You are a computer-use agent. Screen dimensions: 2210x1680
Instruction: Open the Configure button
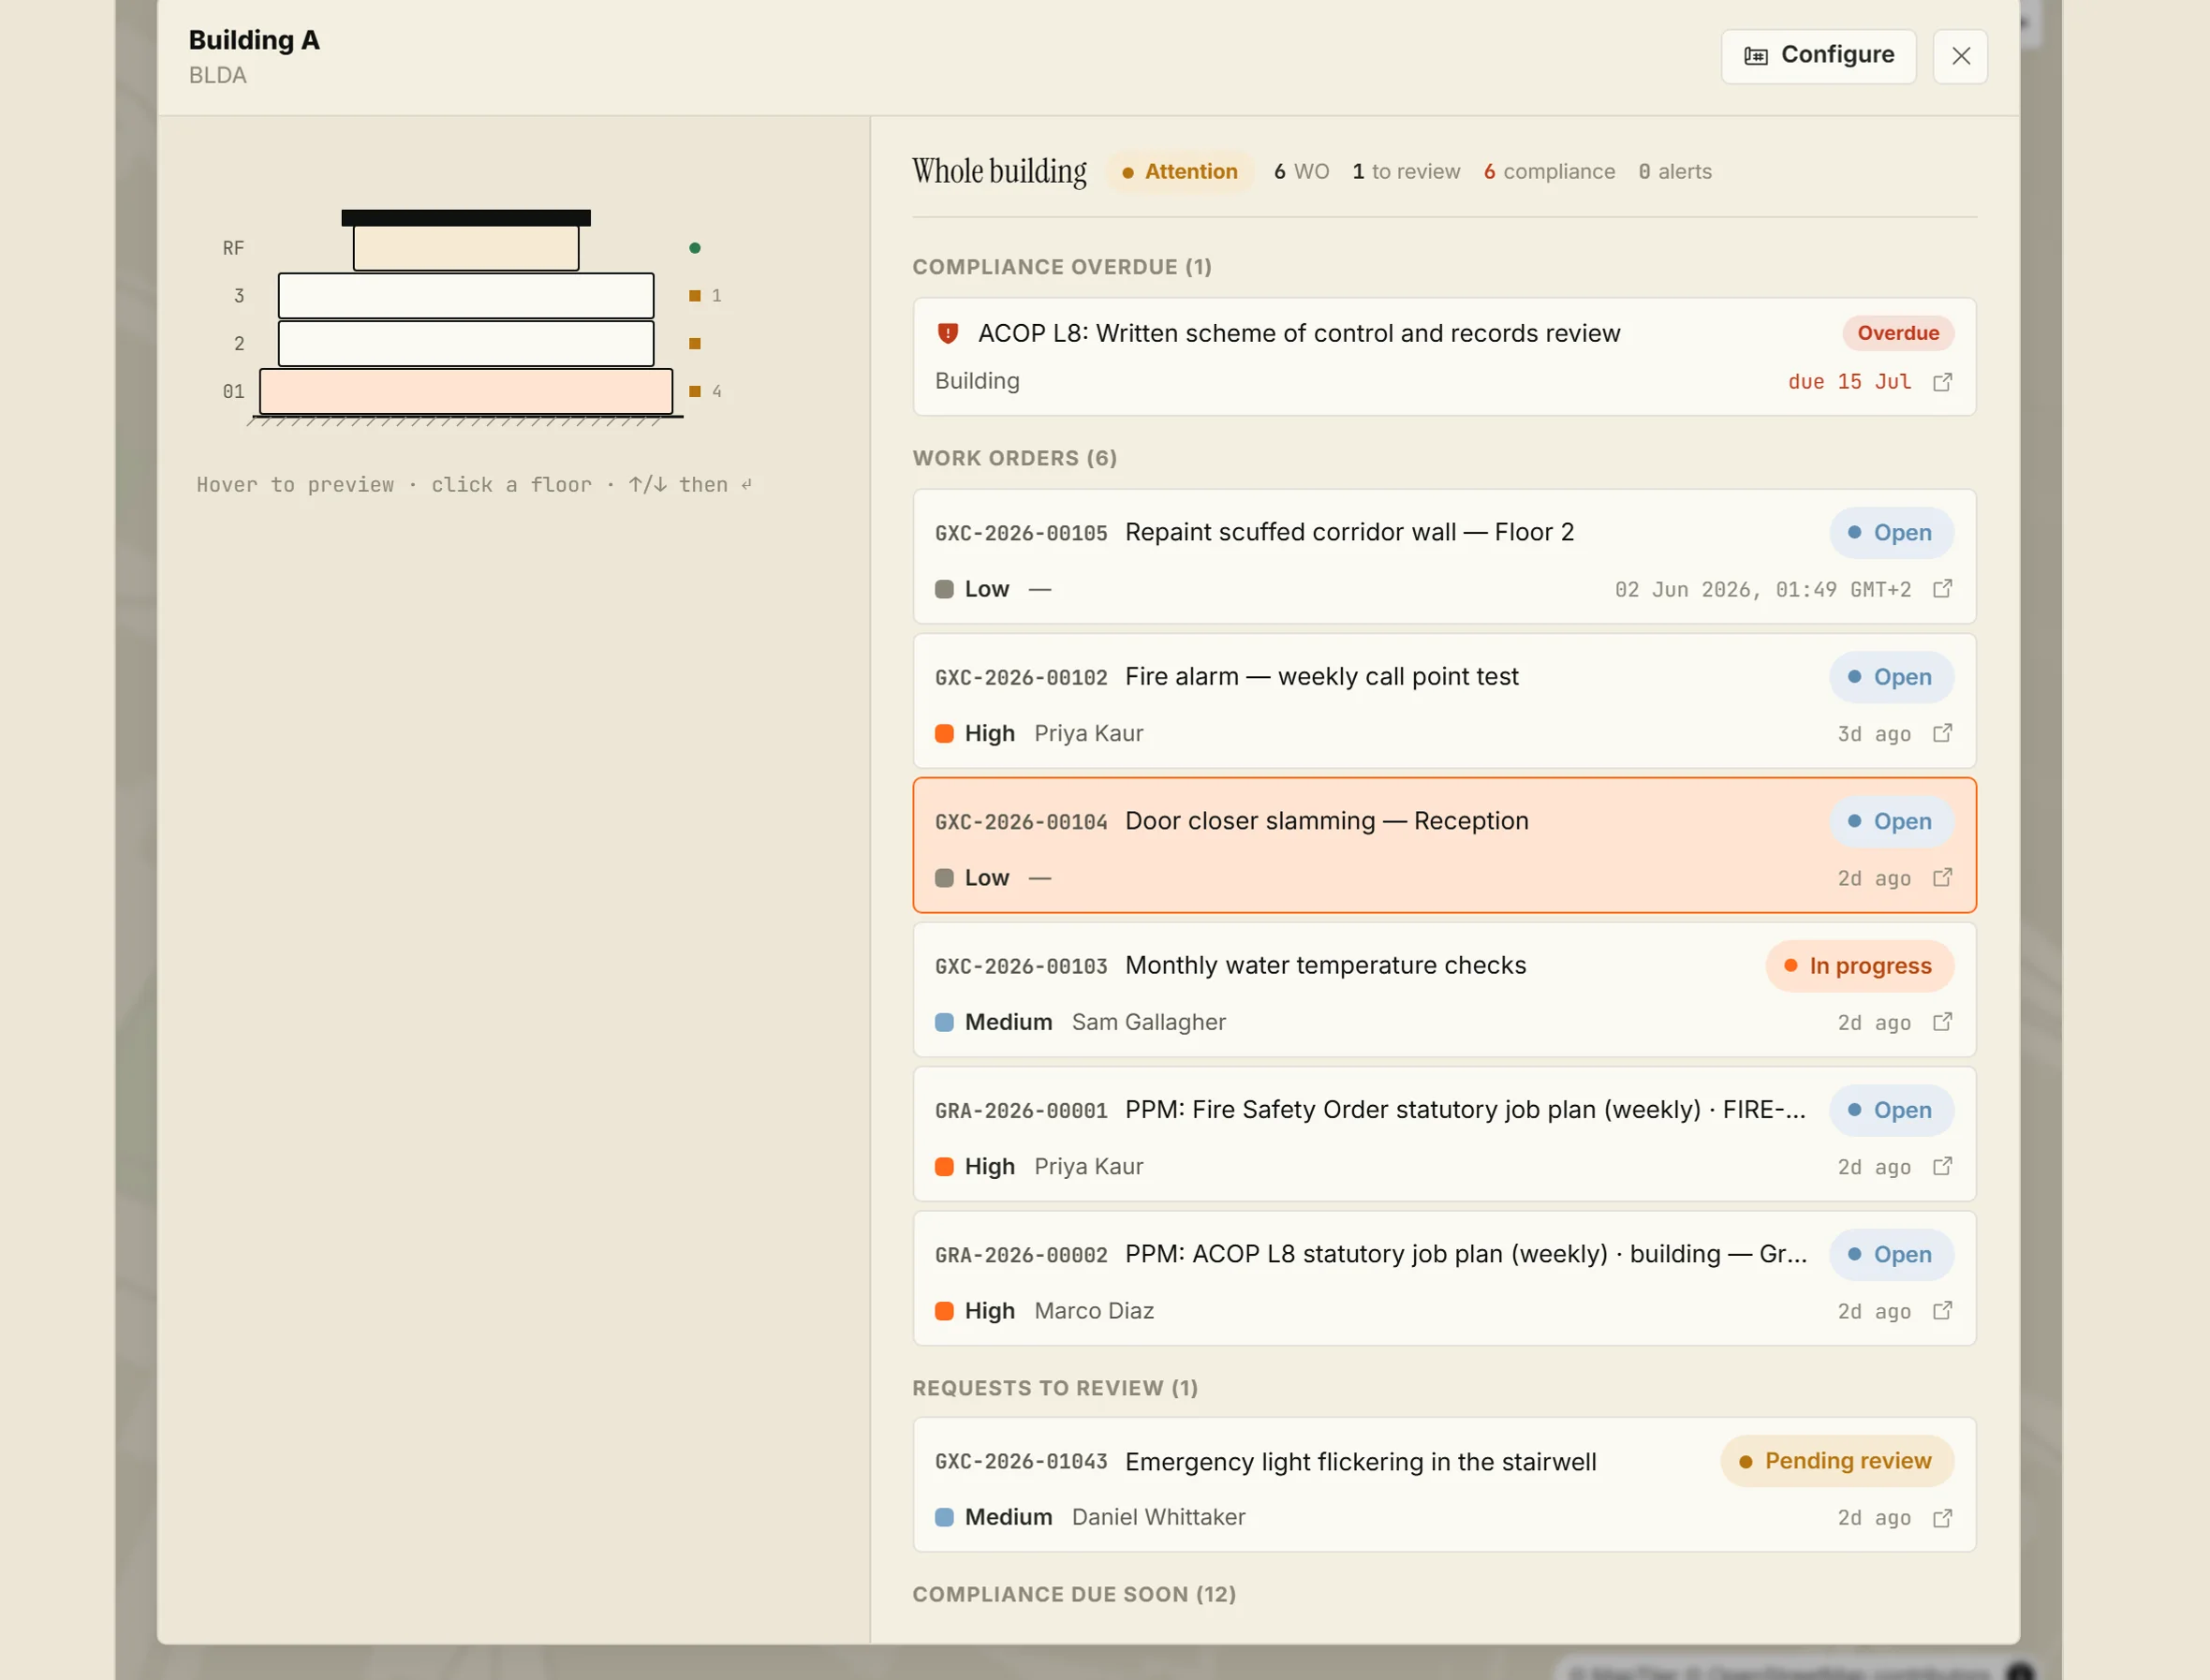pos(1818,56)
